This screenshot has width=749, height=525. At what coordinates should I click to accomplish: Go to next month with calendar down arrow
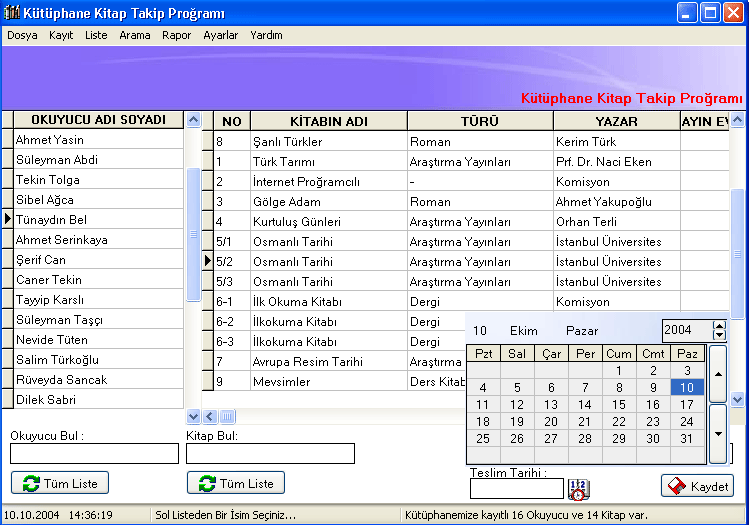click(718, 434)
